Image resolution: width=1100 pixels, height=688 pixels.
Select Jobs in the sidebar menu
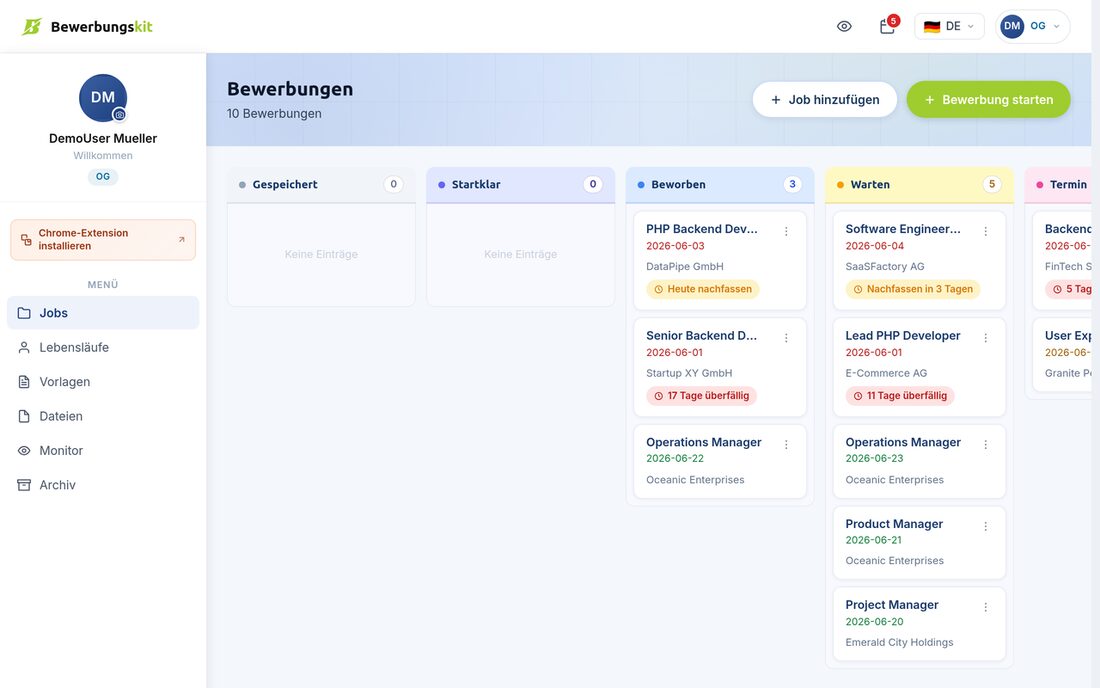[x=102, y=313]
